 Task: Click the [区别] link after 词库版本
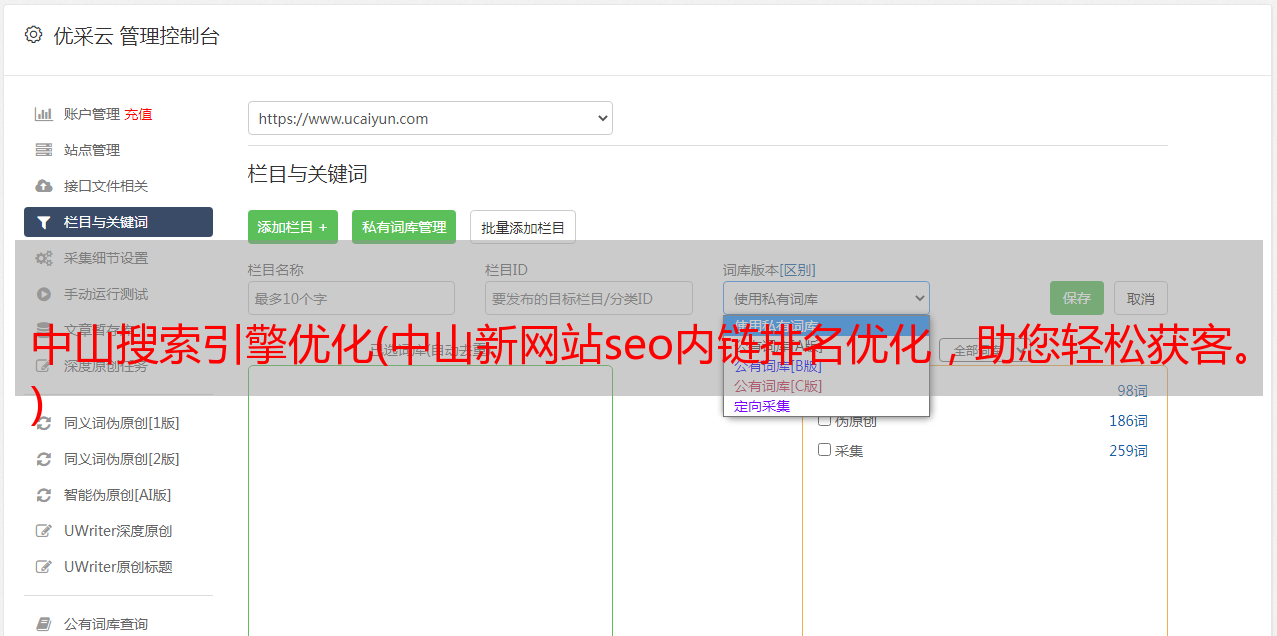[799, 270]
